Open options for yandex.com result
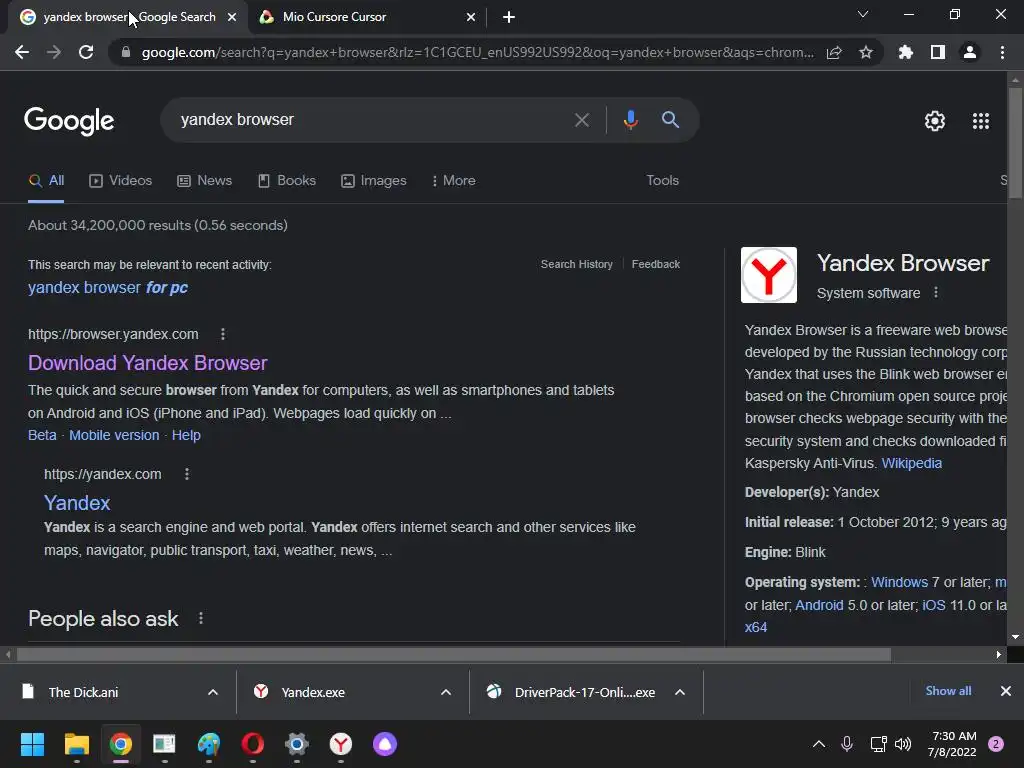 pos(187,474)
